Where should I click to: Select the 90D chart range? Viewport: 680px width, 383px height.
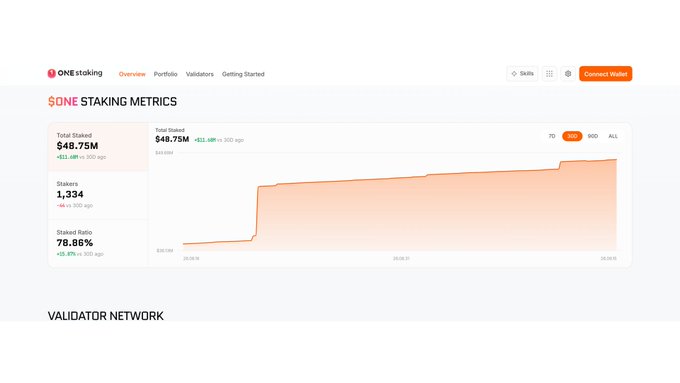click(x=592, y=136)
